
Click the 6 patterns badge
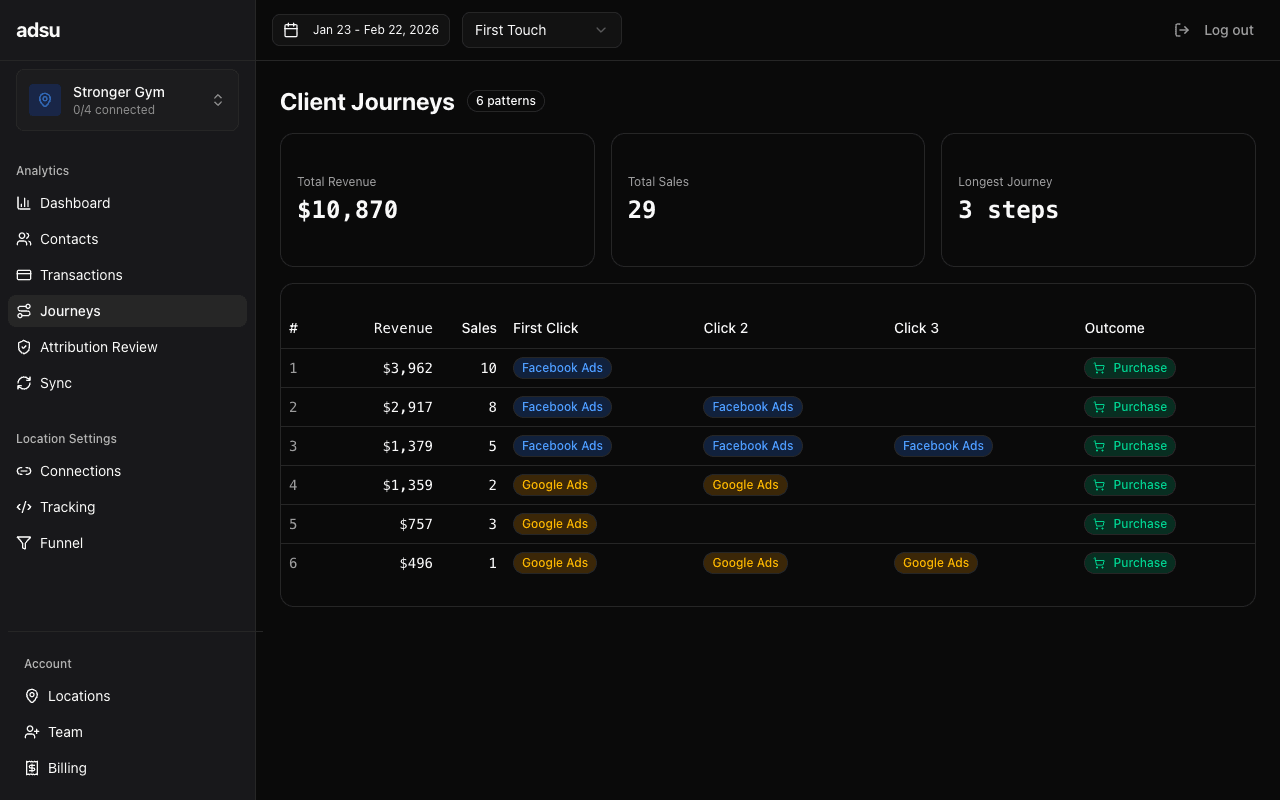click(505, 100)
